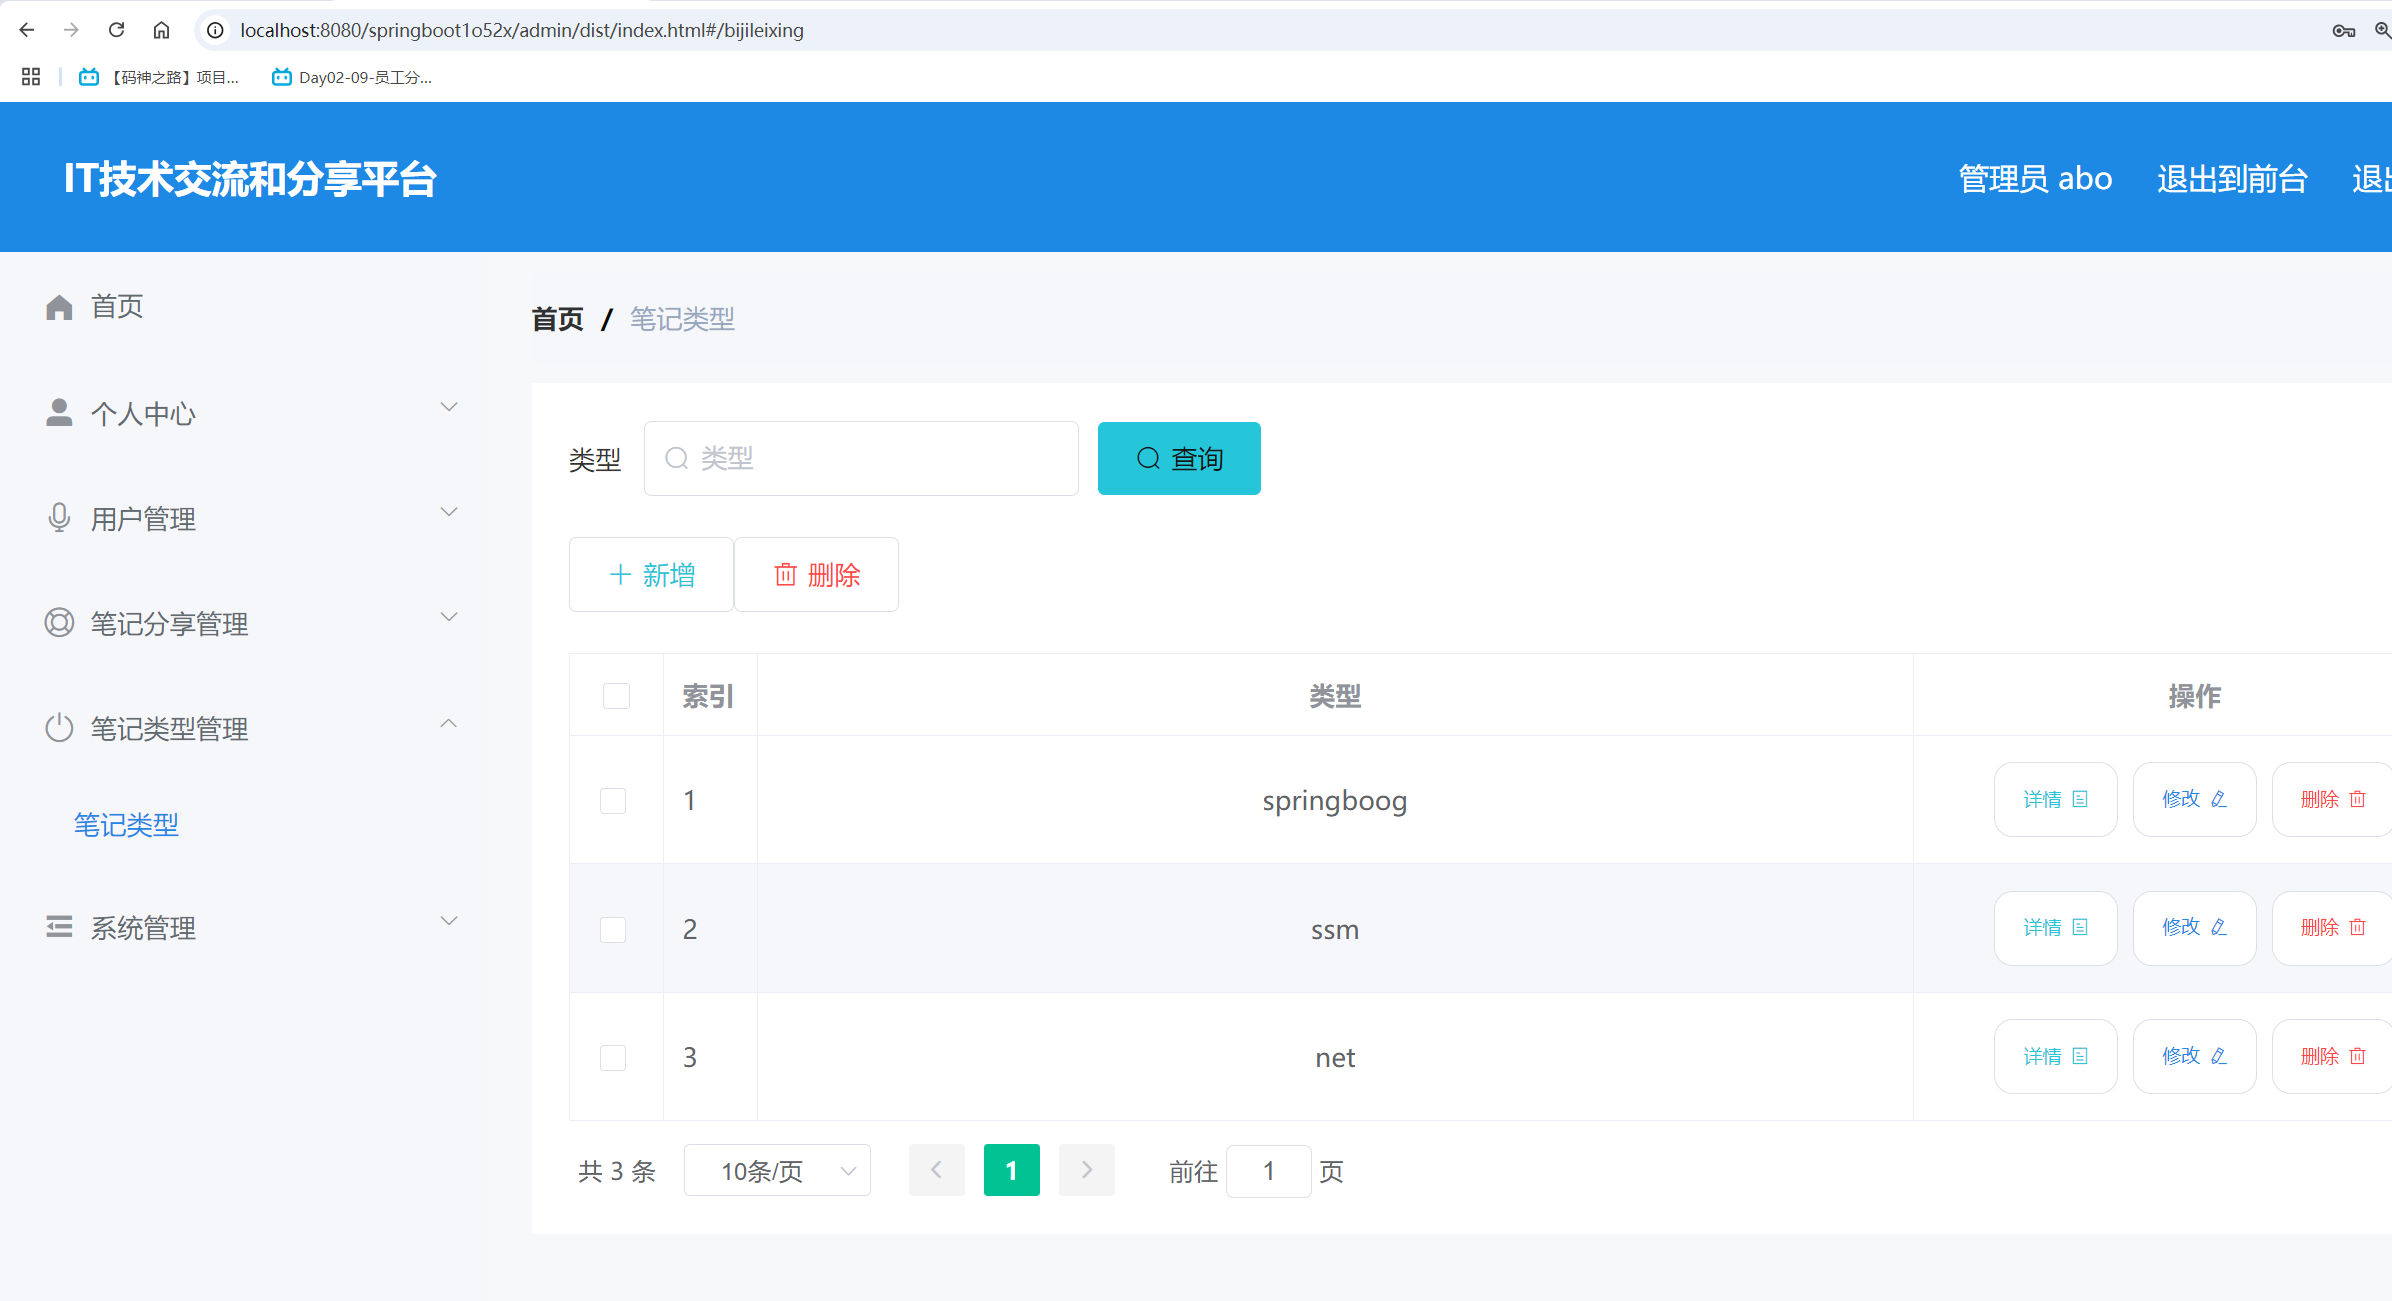The height and width of the screenshot is (1301, 2392).
Task: Click the 笔记类型管理 power icon
Action: (x=58, y=727)
